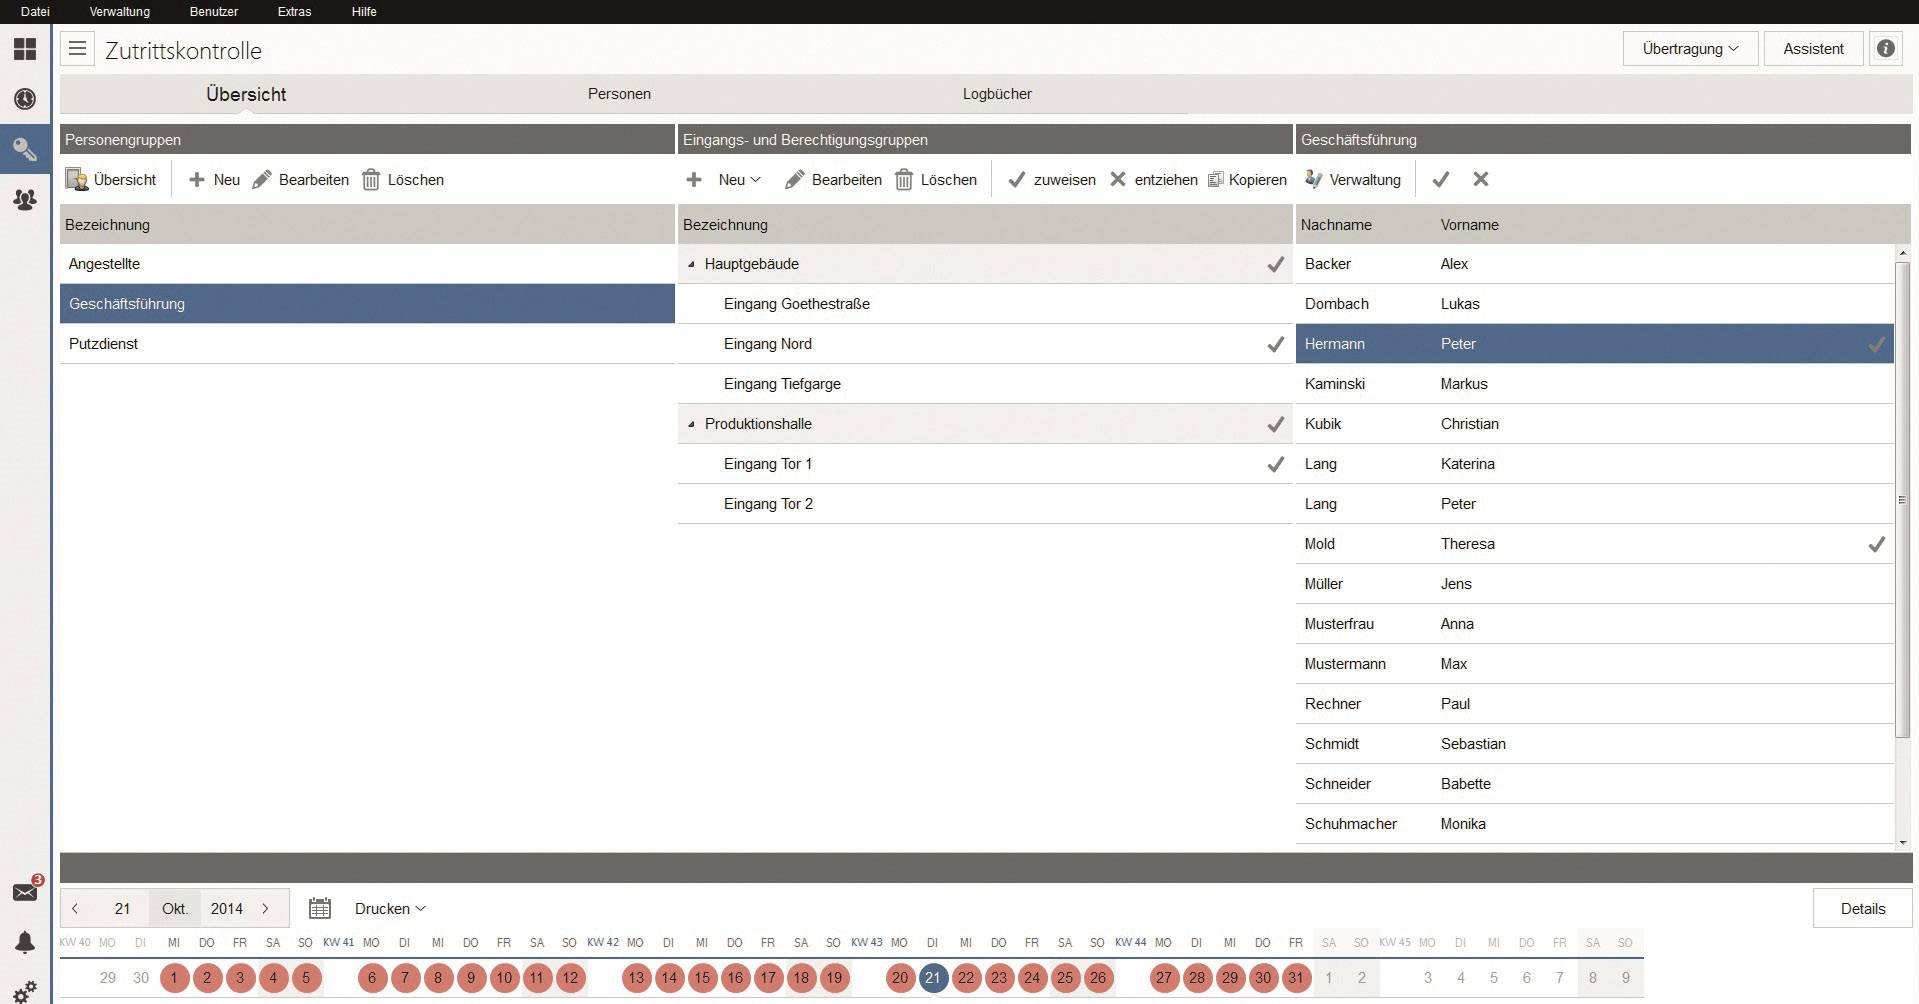This screenshot has height=1004, width=1919.
Task: Select the people group sidebar icon
Action: 25,199
